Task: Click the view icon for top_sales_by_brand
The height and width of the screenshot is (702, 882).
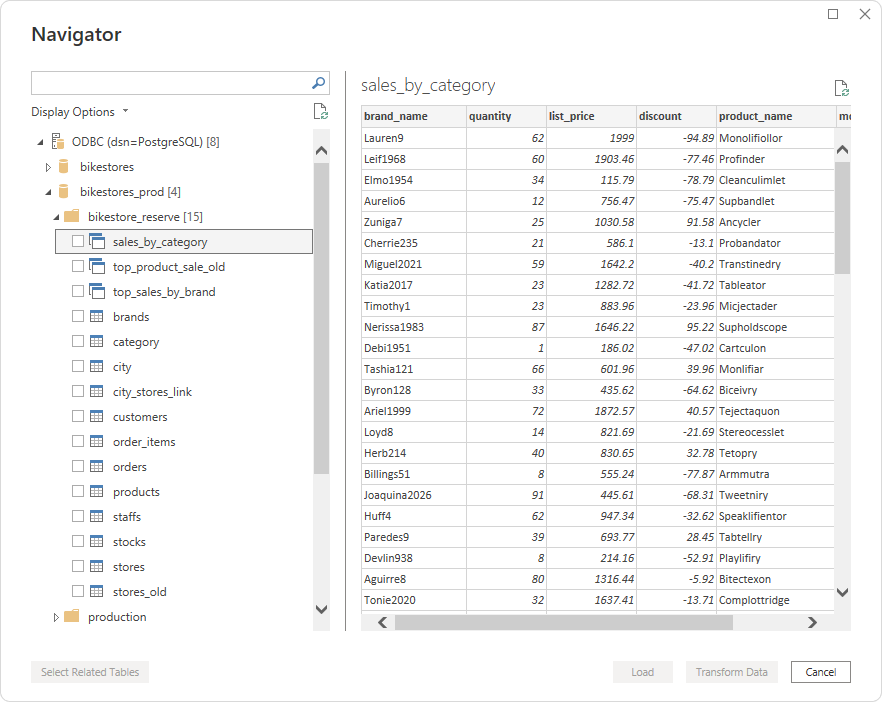Action: [x=97, y=292]
